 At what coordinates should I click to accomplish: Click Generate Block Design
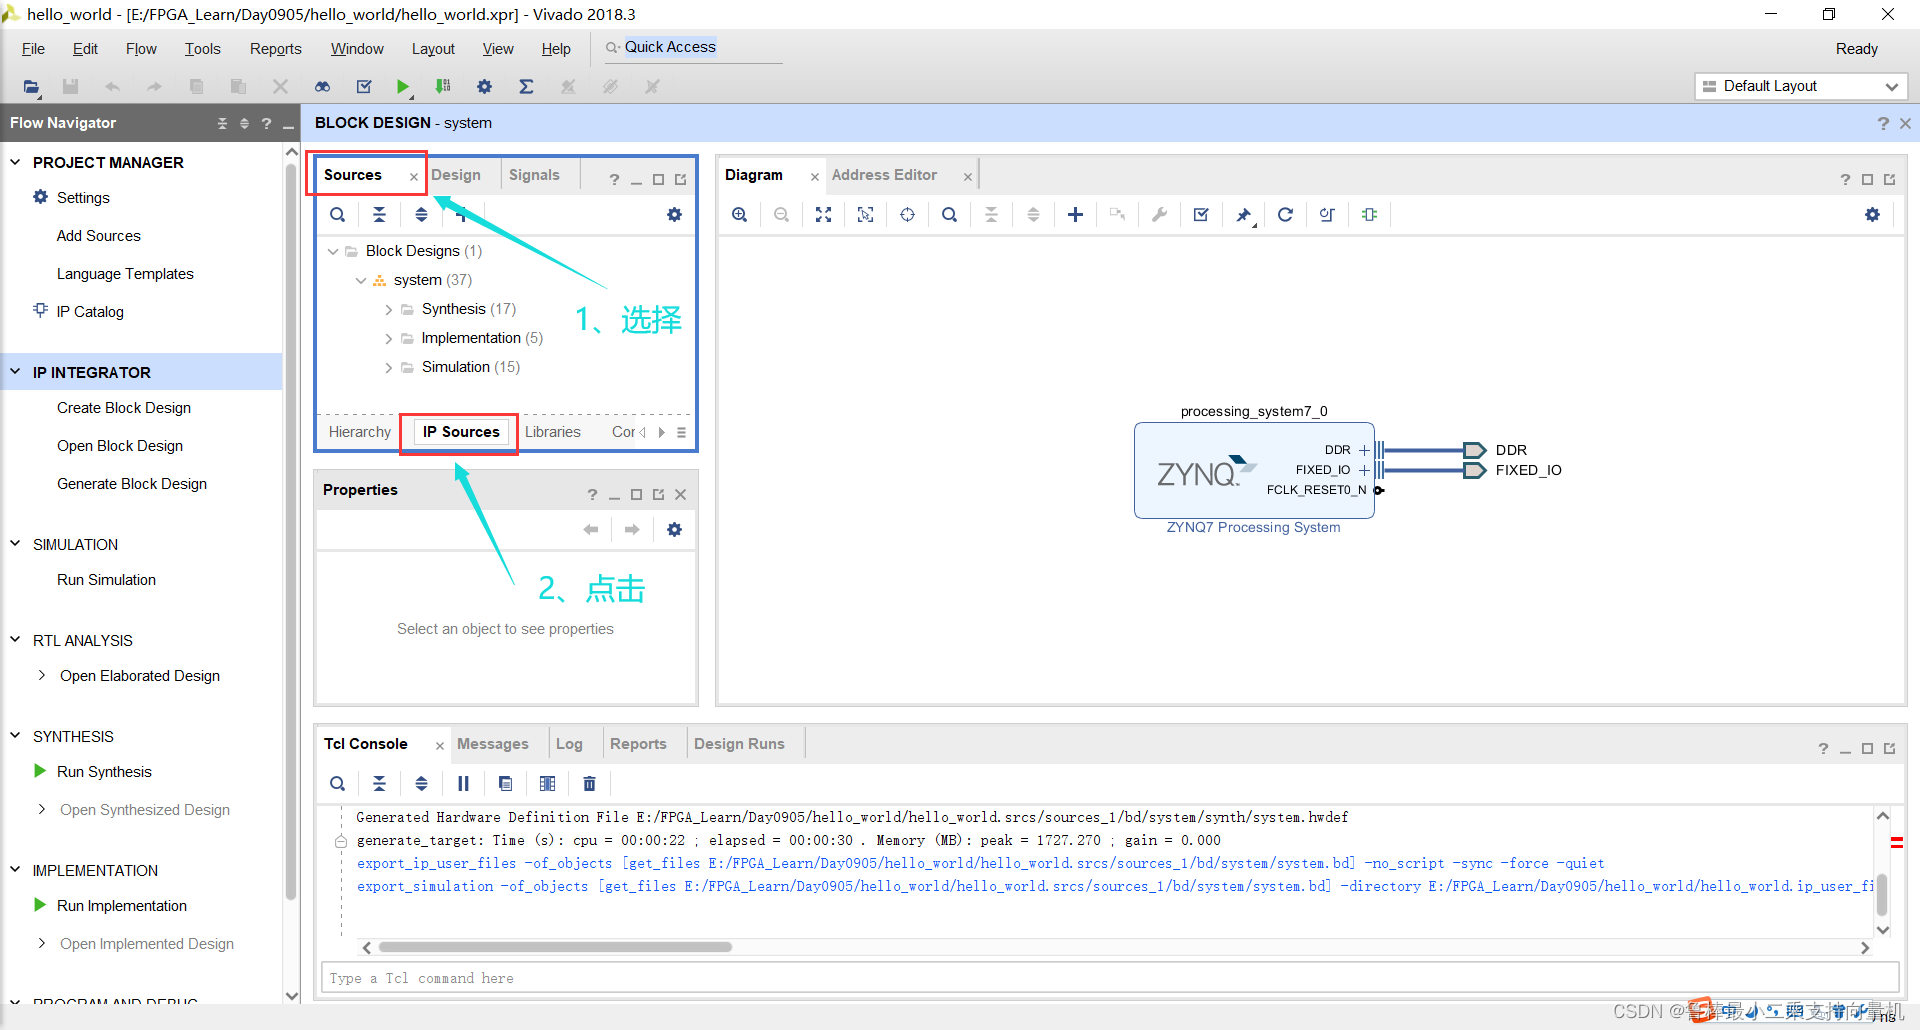coord(132,484)
